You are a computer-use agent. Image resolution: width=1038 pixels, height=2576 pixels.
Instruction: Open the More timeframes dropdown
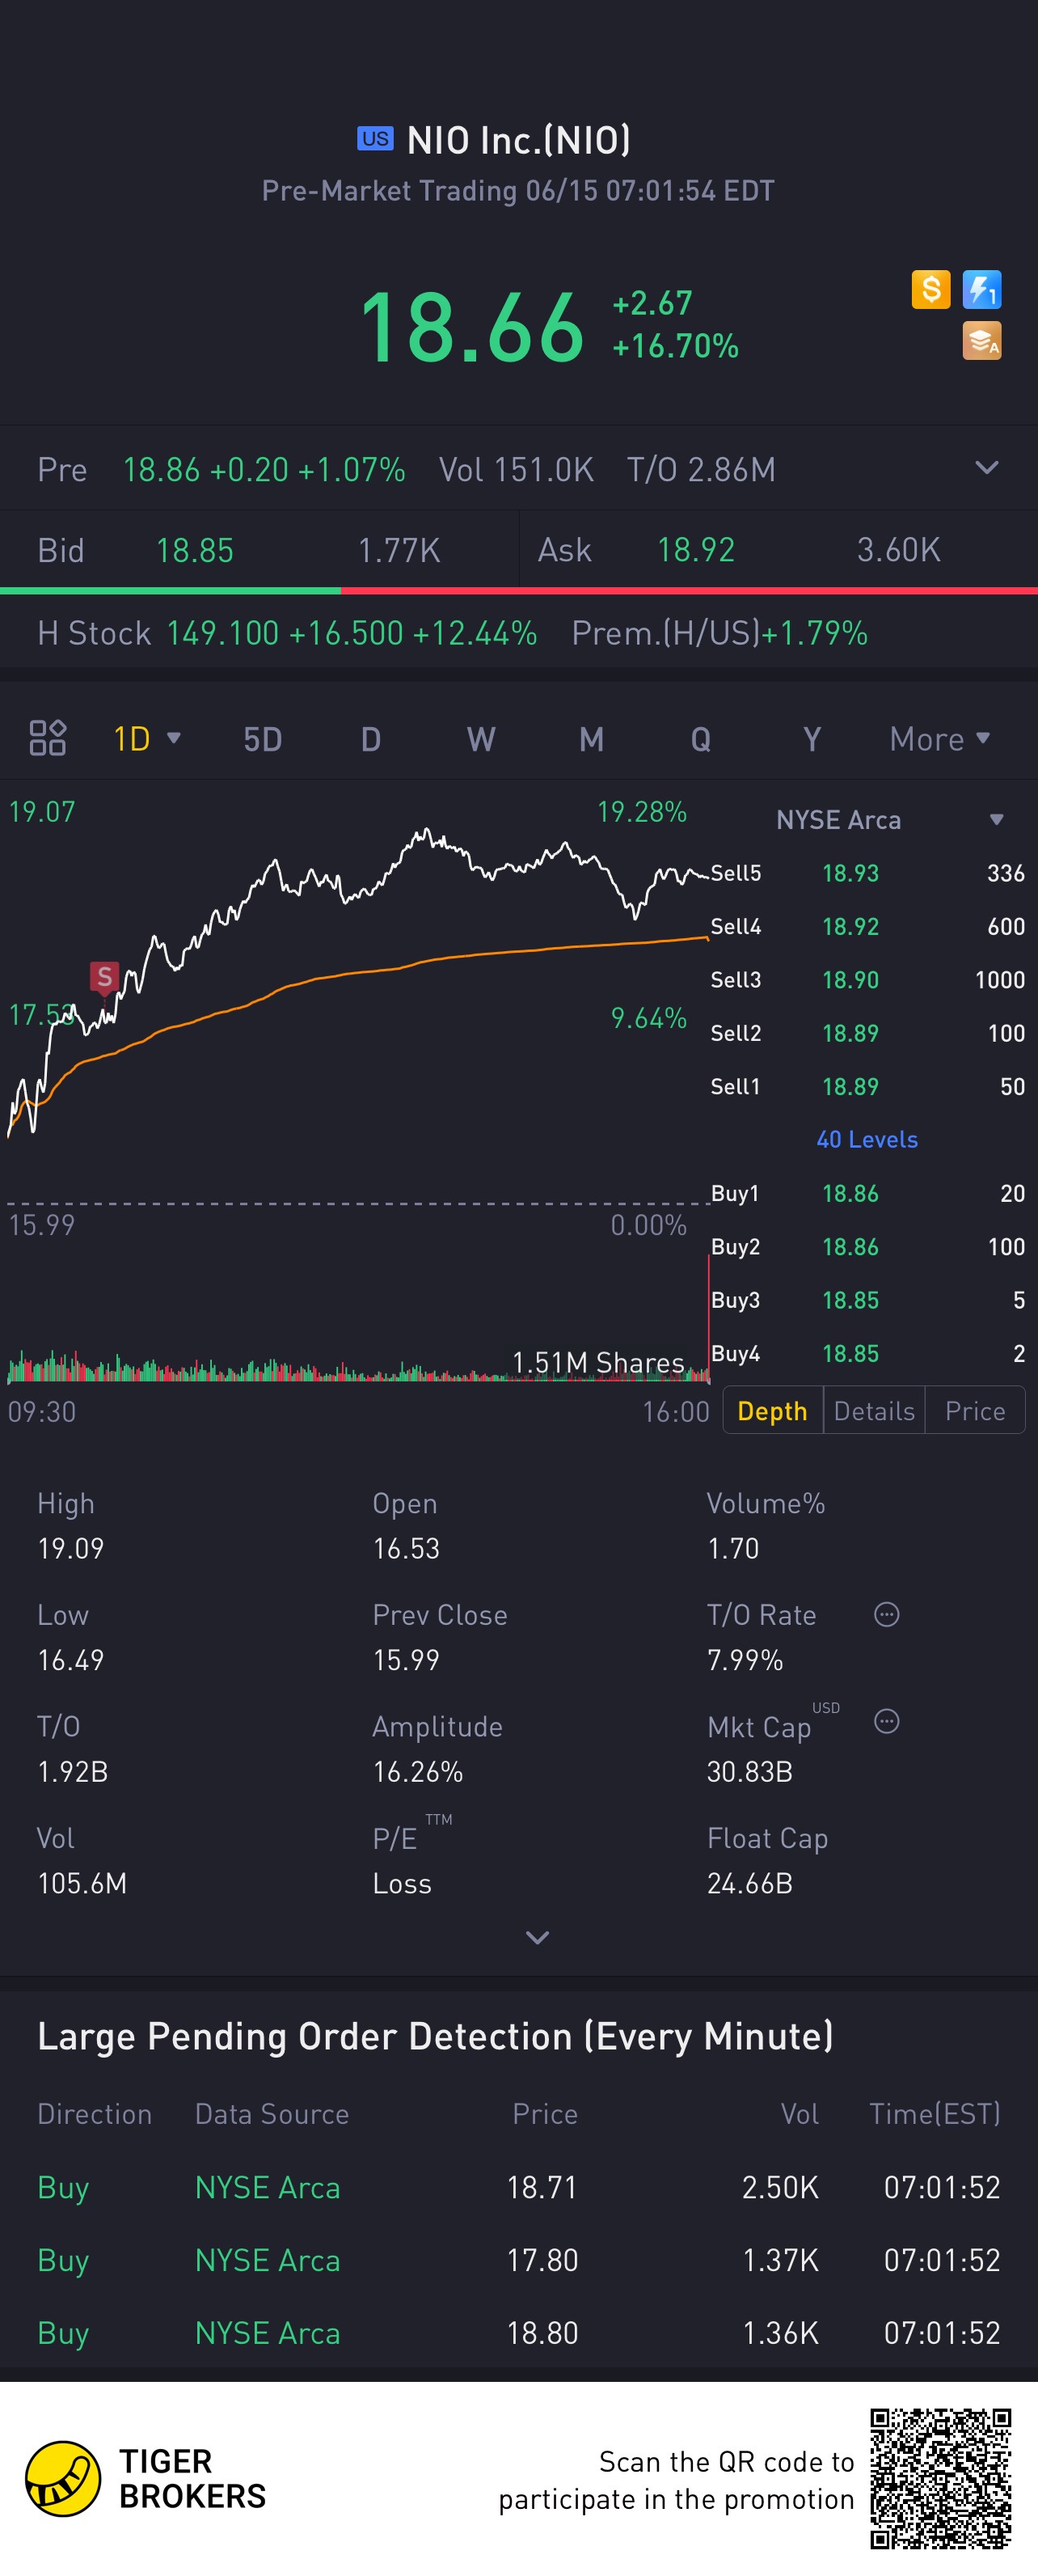[939, 739]
